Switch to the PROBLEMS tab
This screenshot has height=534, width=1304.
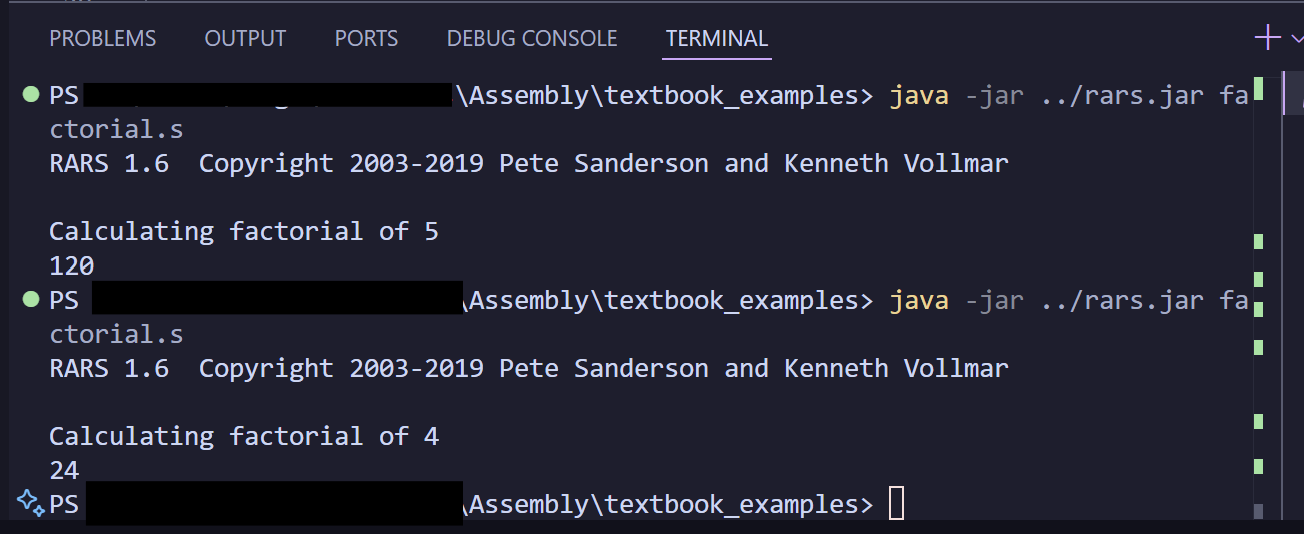pyautogui.click(x=103, y=39)
